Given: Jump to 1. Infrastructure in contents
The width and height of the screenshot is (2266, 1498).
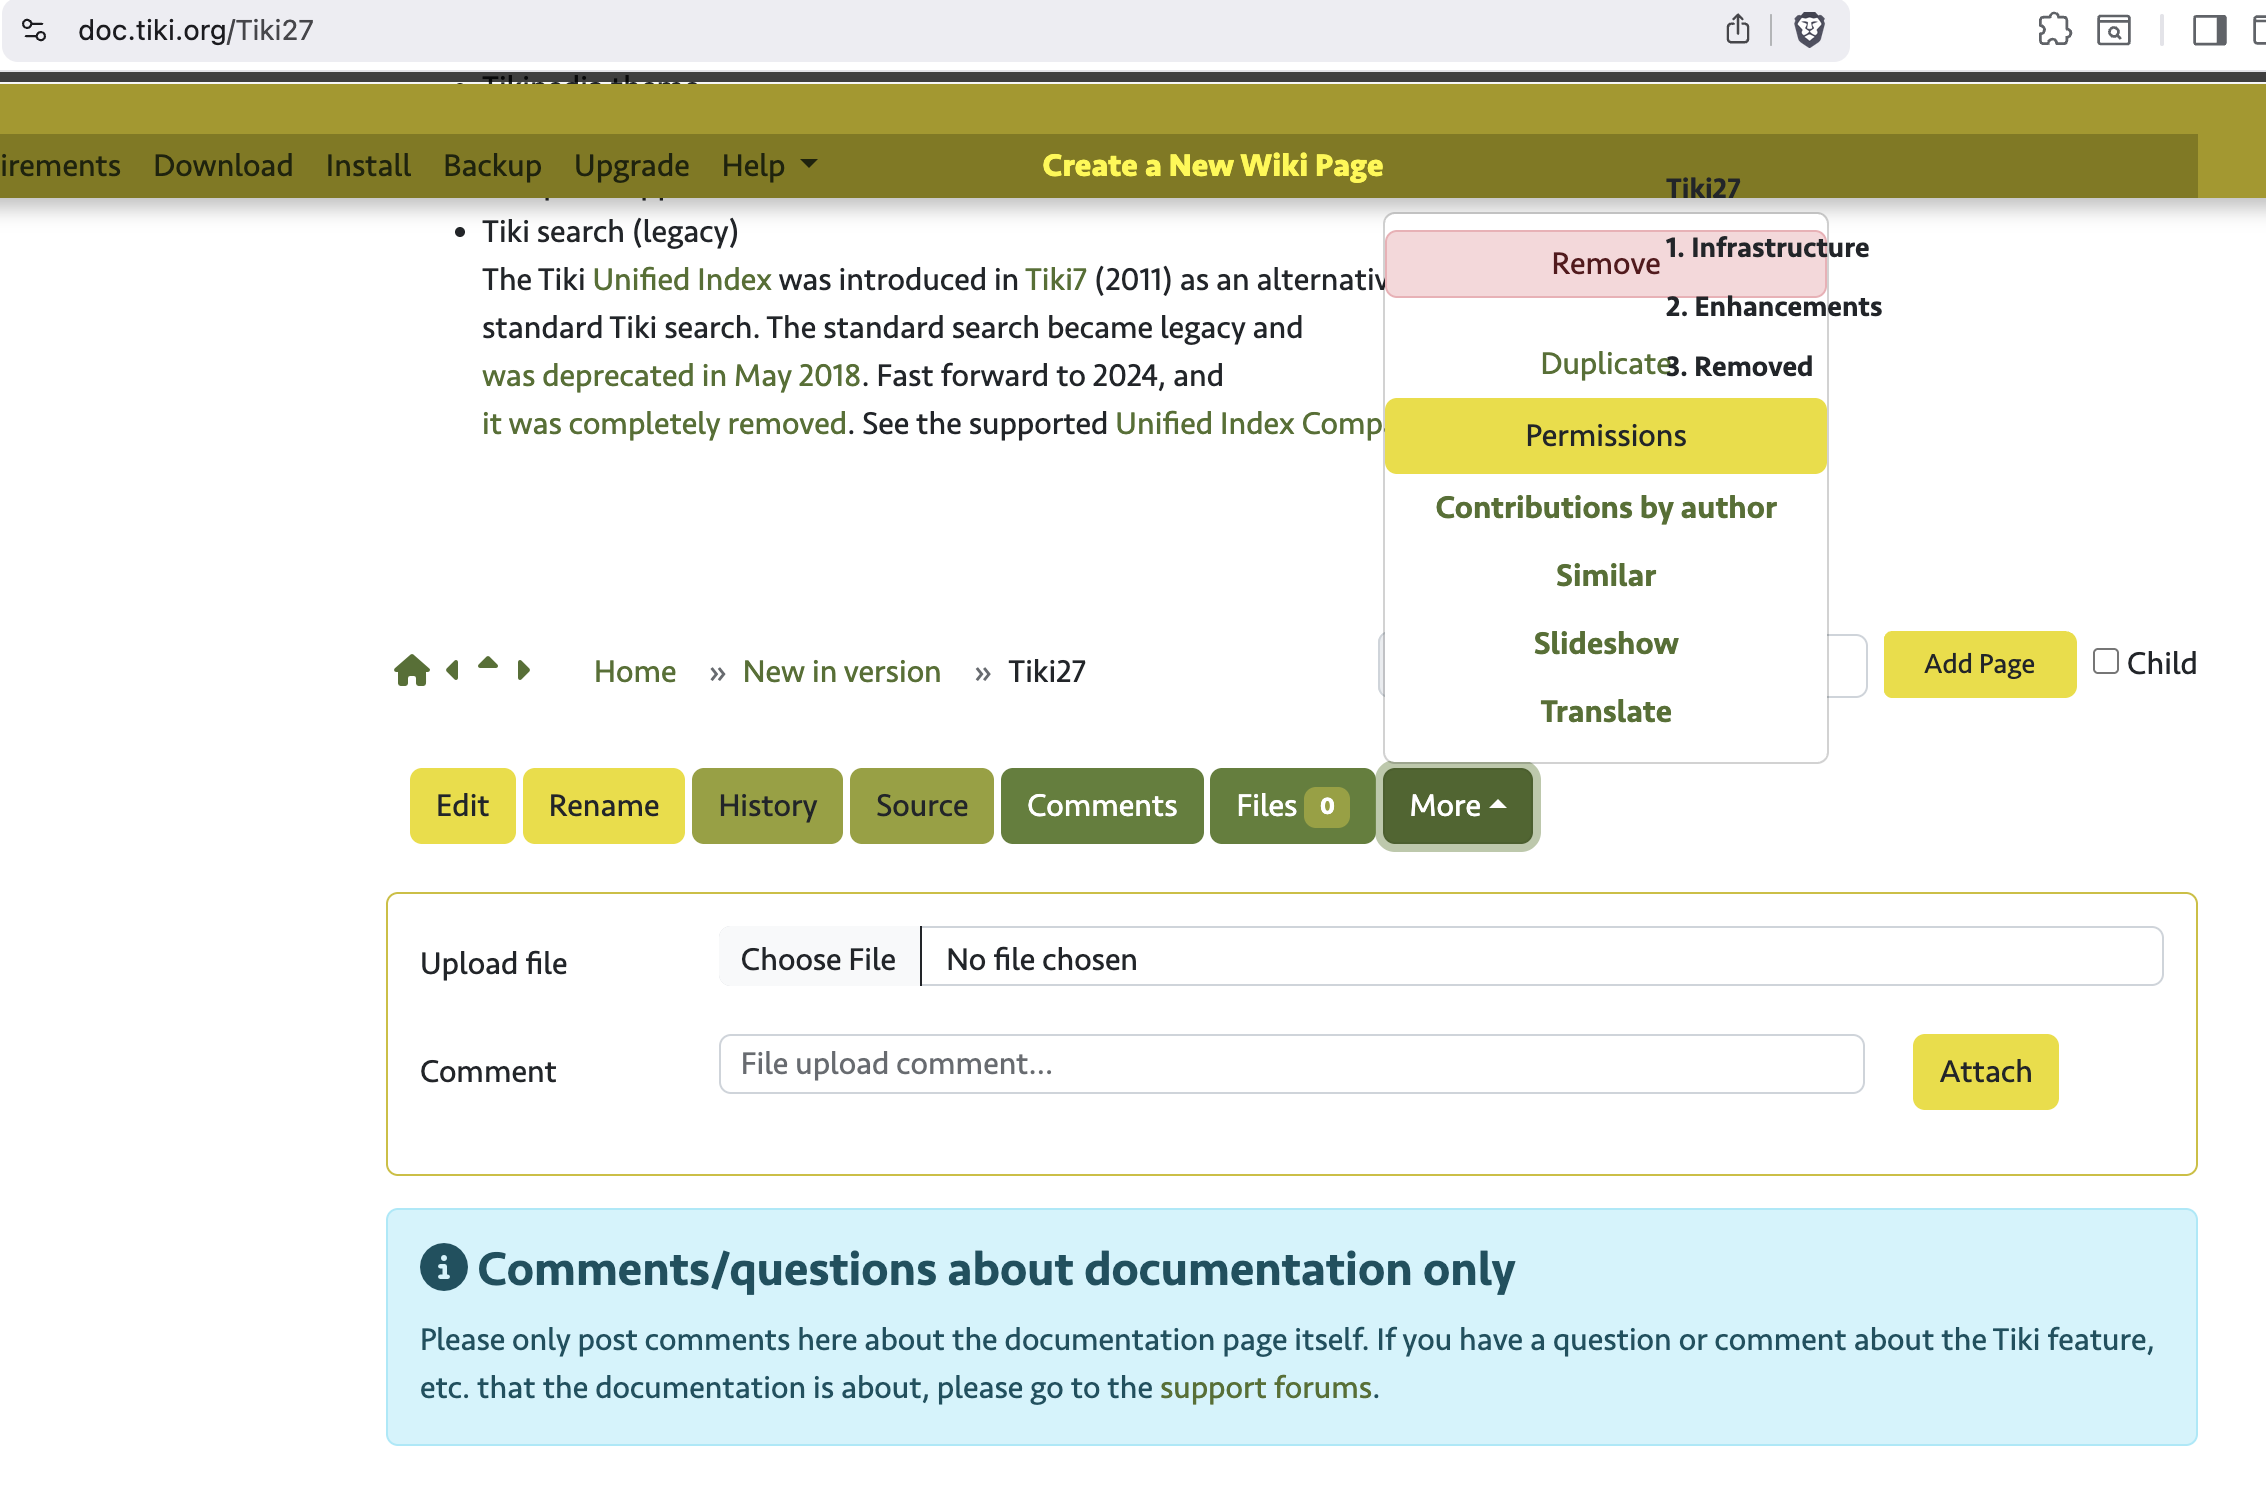Looking at the screenshot, I should [x=1767, y=247].
